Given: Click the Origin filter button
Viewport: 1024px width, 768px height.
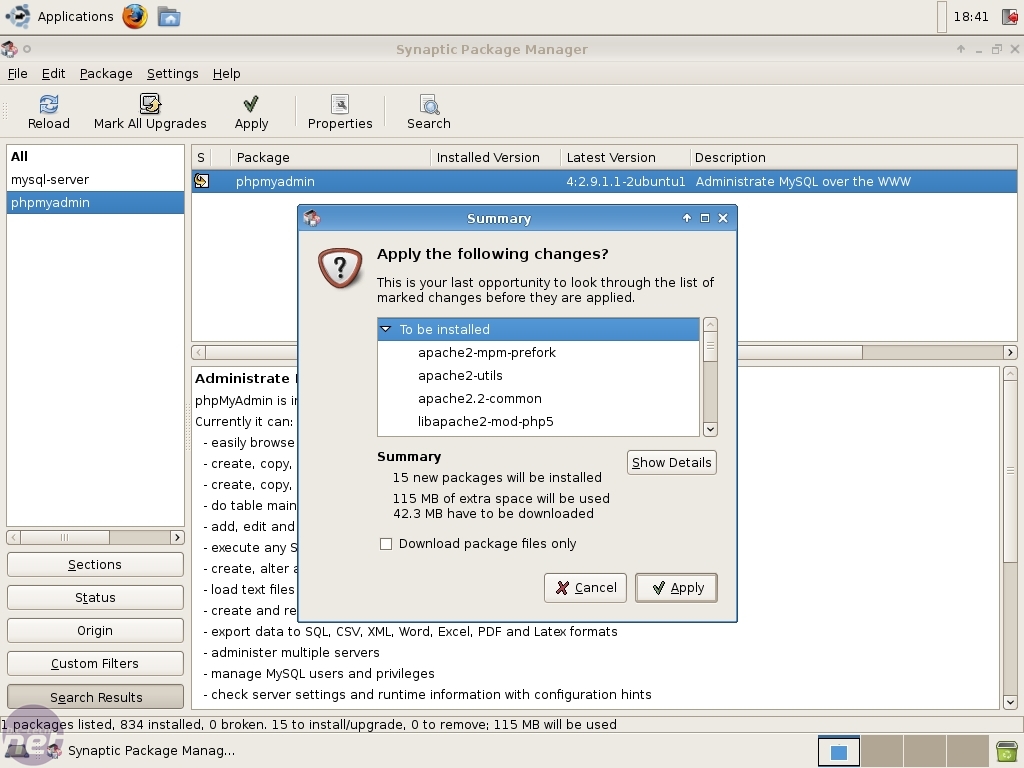Looking at the screenshot, I should pyautogui.click(x=95, y=631).
